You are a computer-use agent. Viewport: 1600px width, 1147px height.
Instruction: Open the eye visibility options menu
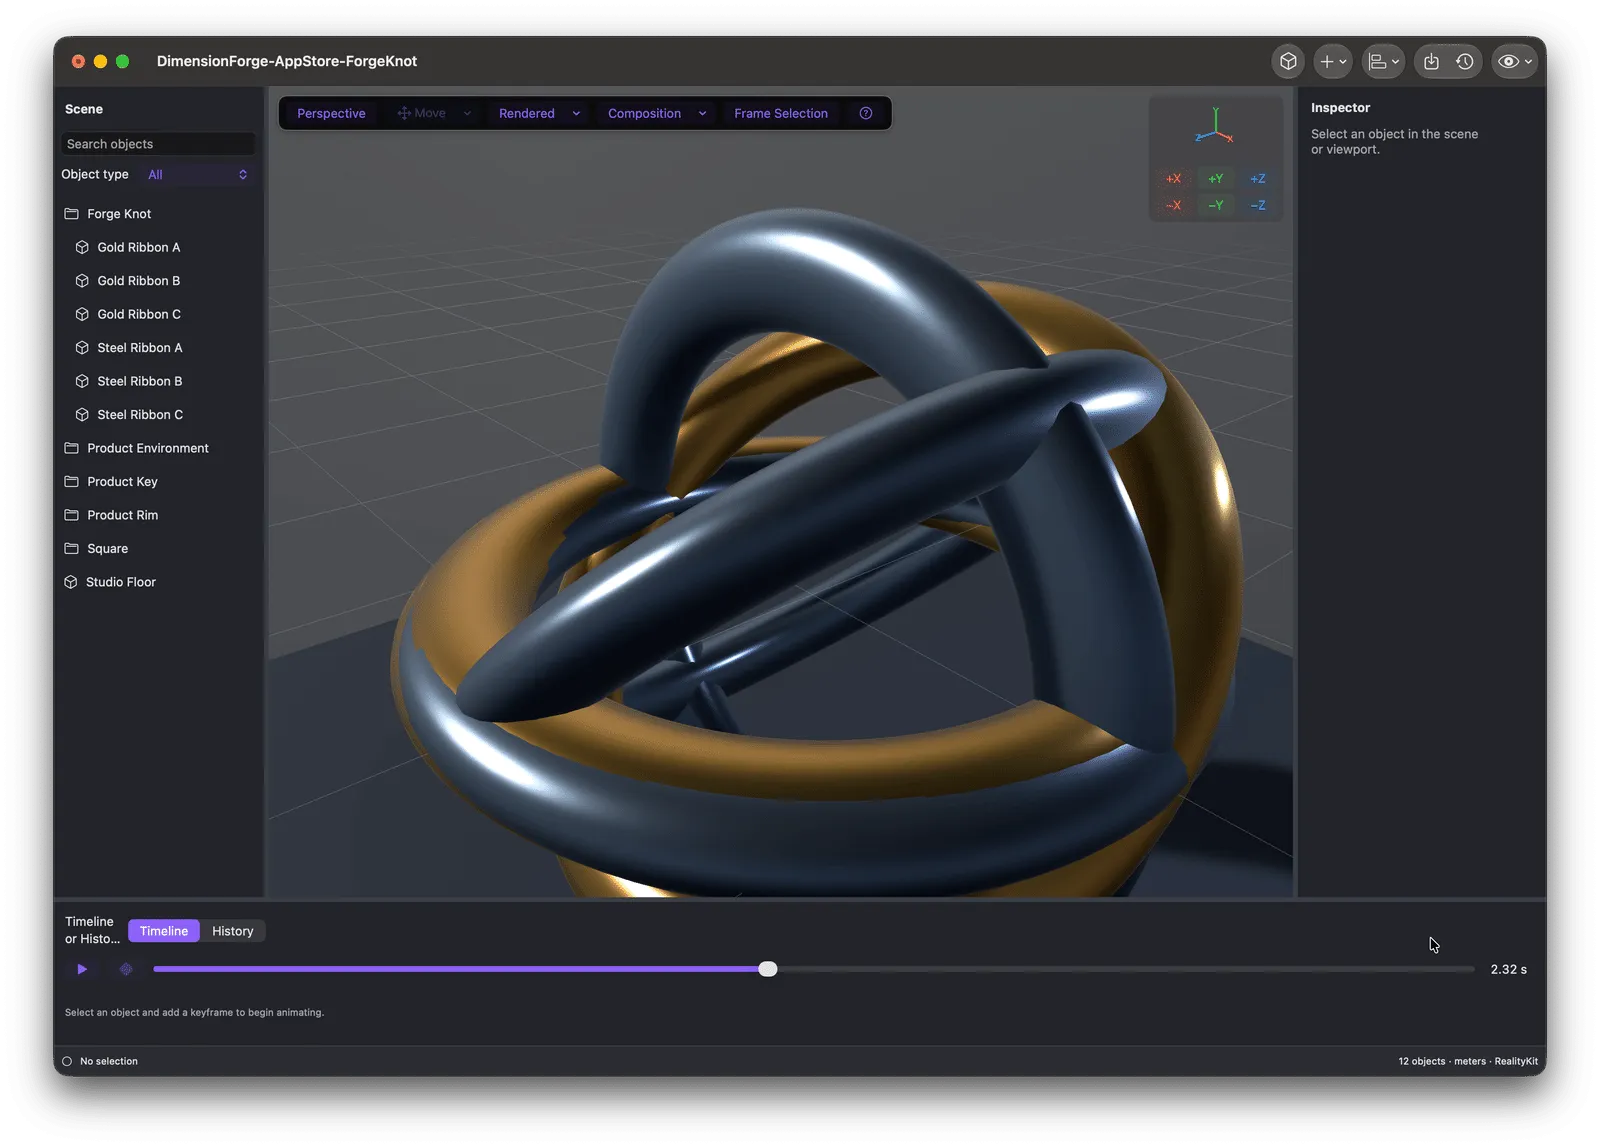tap(1515, 61)
